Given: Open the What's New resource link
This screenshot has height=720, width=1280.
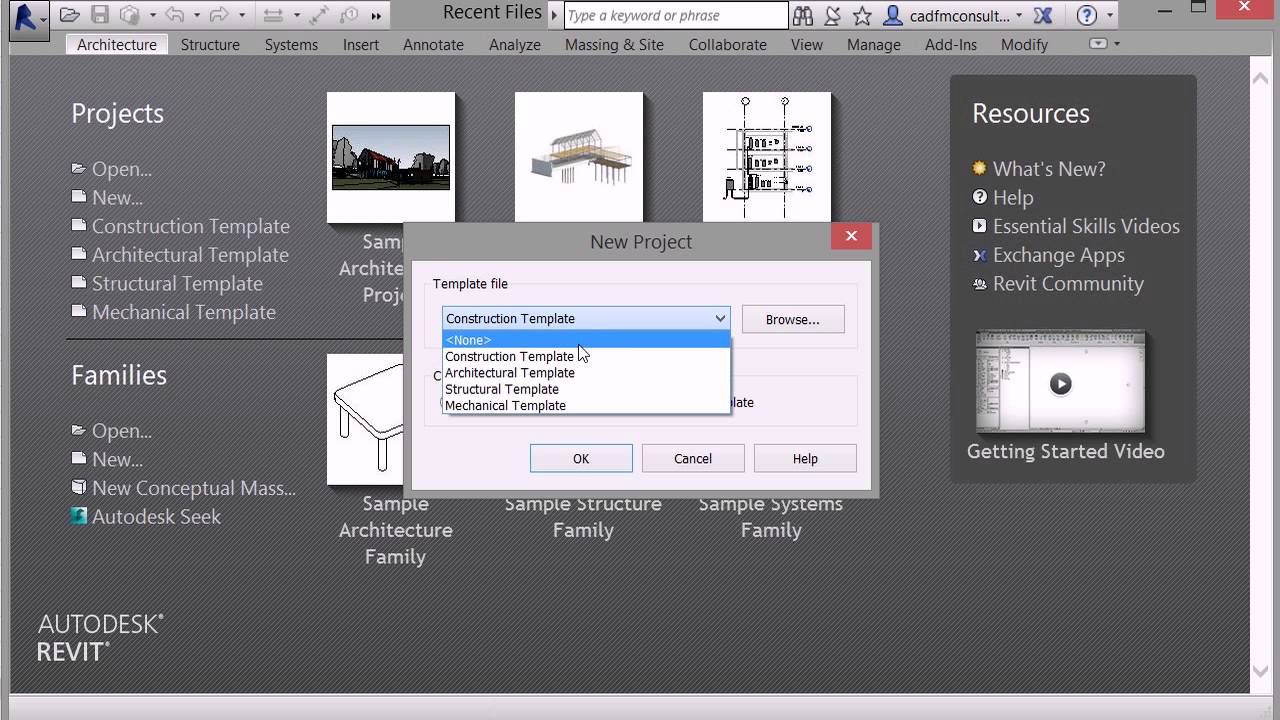Looking at the screenshot, I should click(1049, 169).
